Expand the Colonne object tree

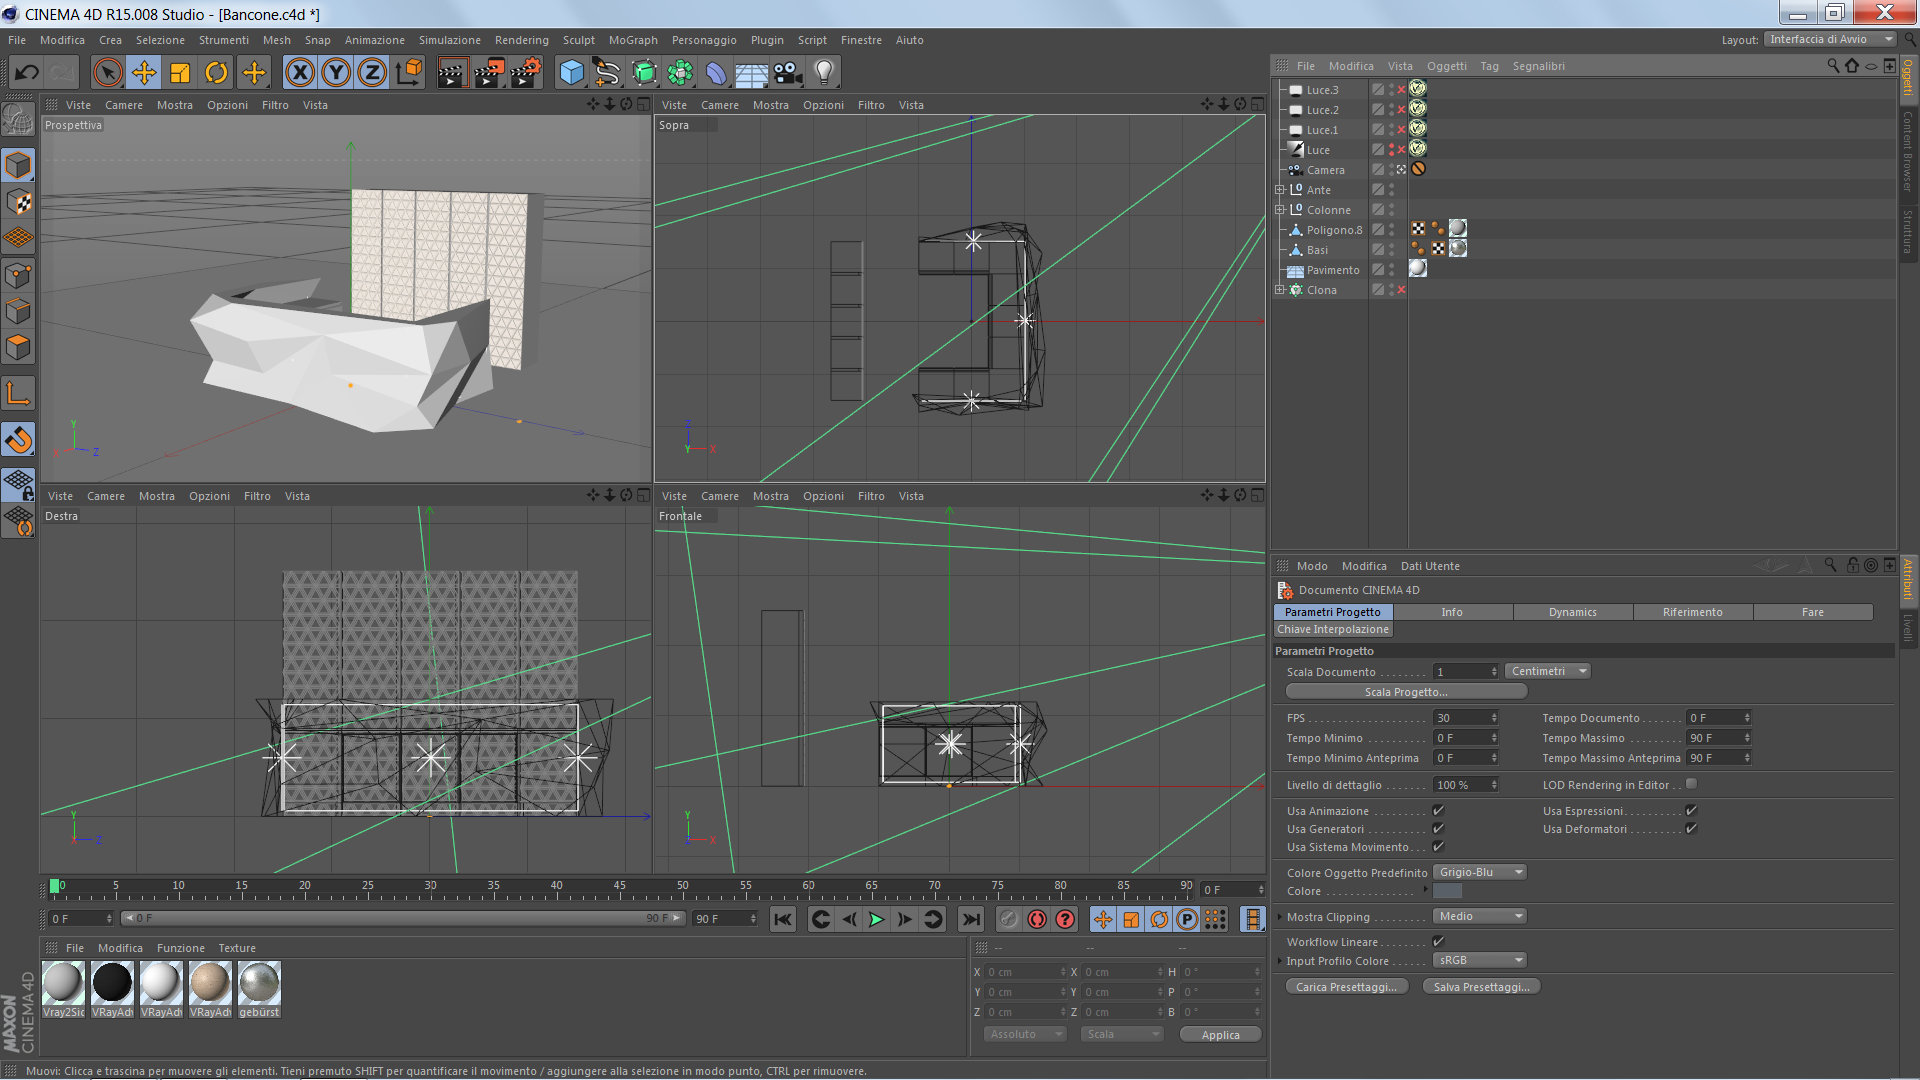coord(1279,210)
